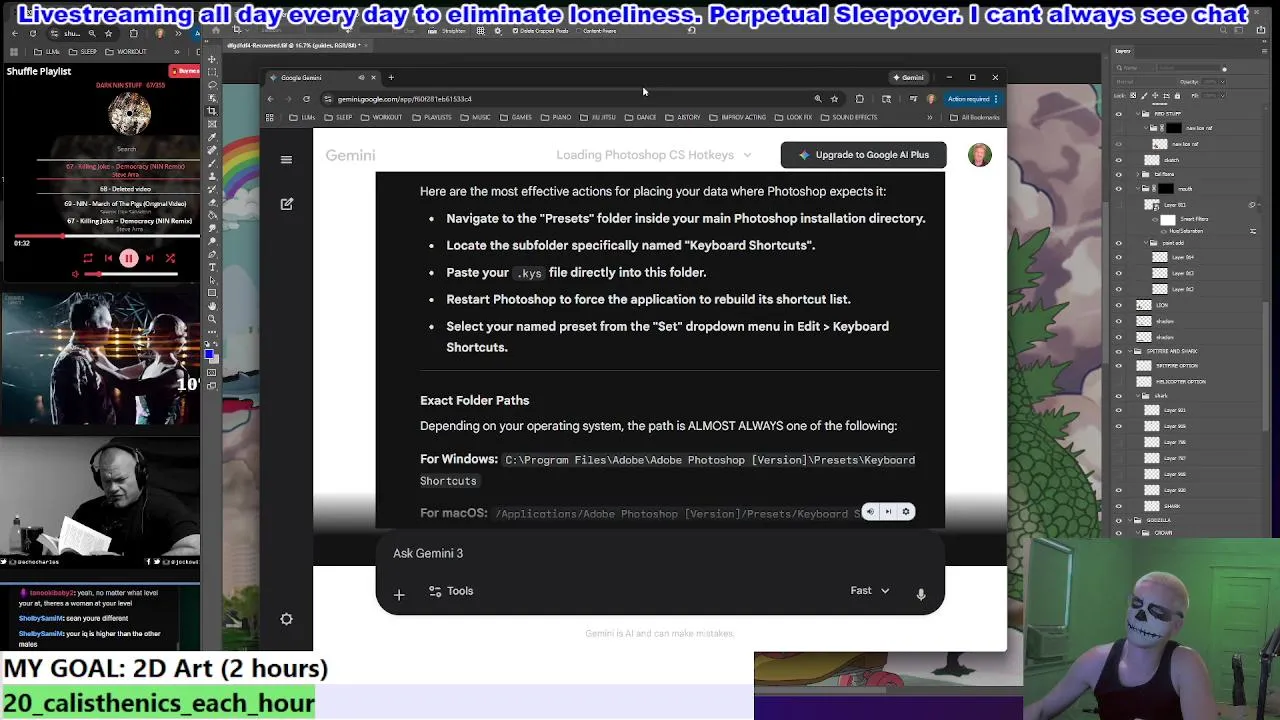This screenshot has width=1280, height=720.
Task: Select the Eraser tool
Action: tap(212, 201)
